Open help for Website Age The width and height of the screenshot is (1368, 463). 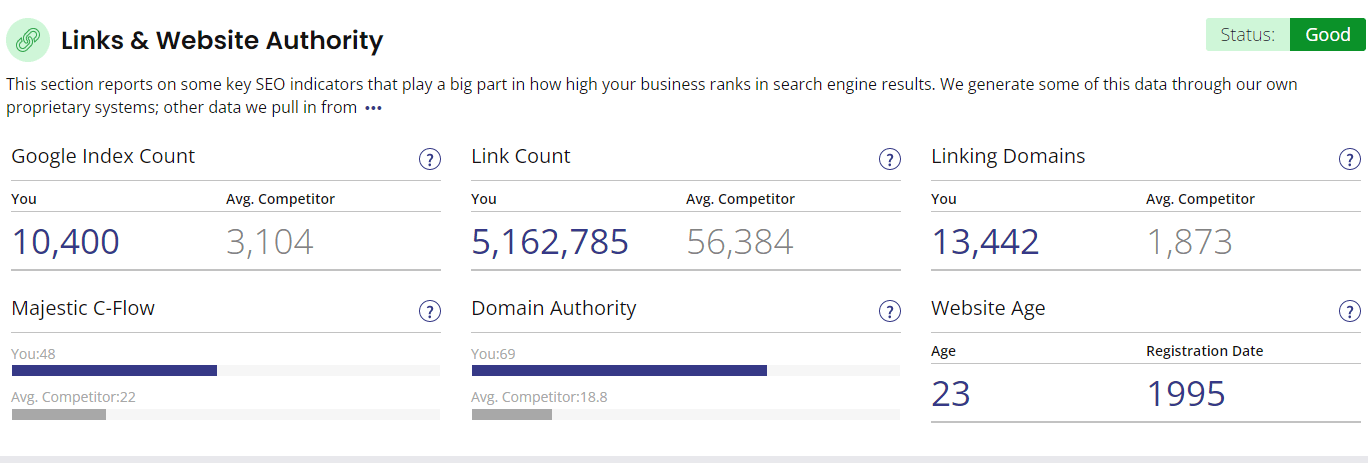coord(1349,312)
